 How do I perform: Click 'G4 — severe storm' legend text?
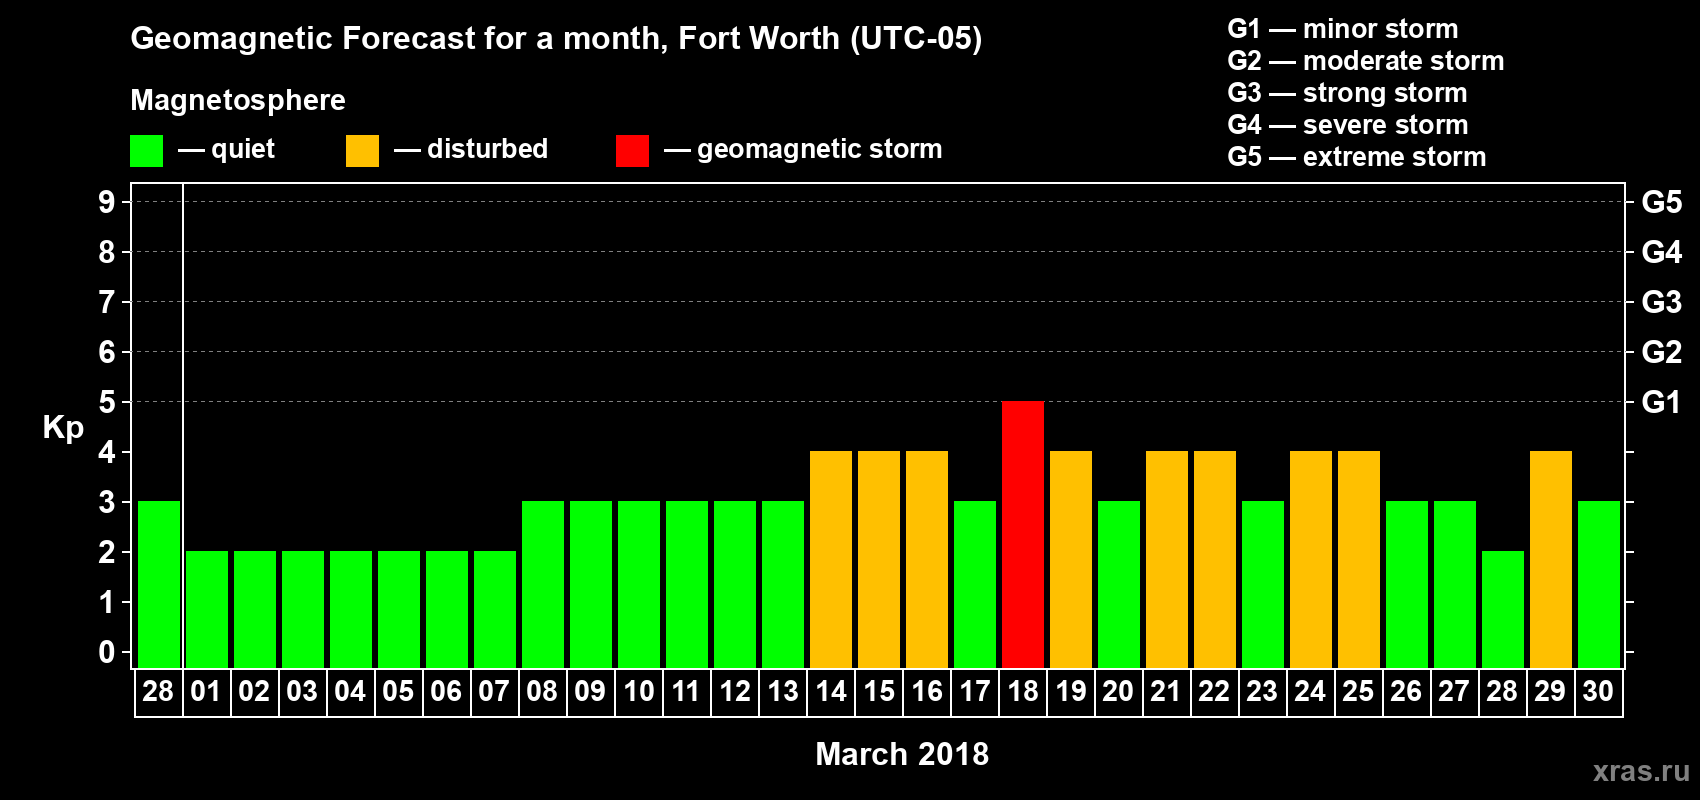point(1348,125)
